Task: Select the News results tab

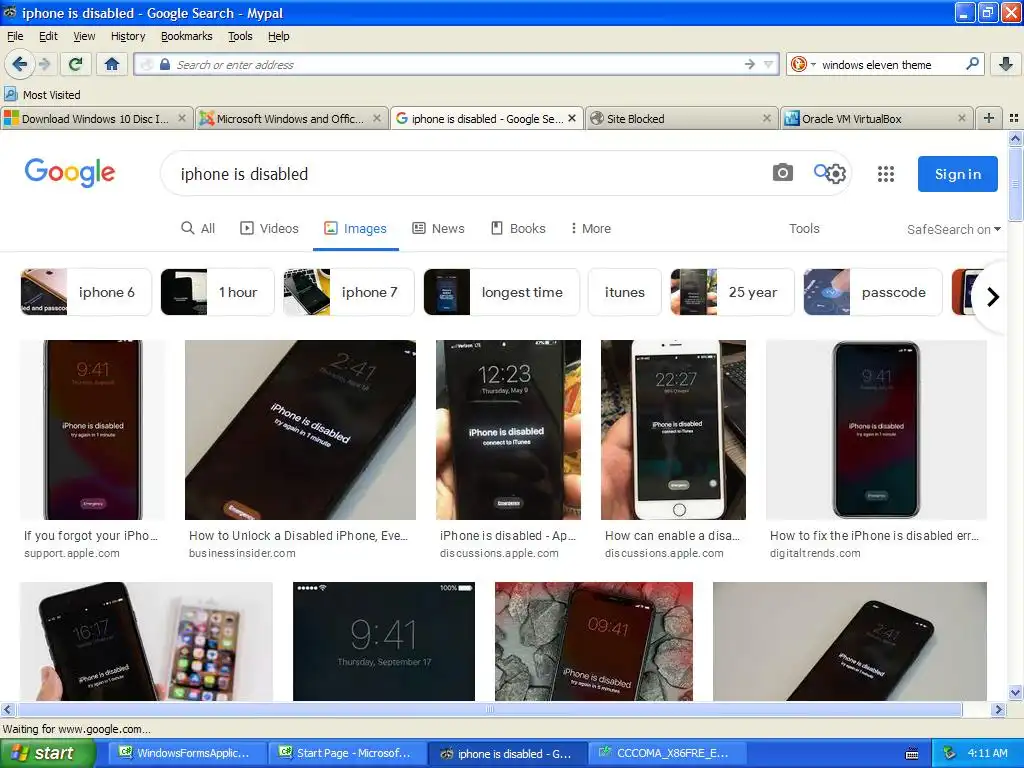Action: [x=438, y=229]
